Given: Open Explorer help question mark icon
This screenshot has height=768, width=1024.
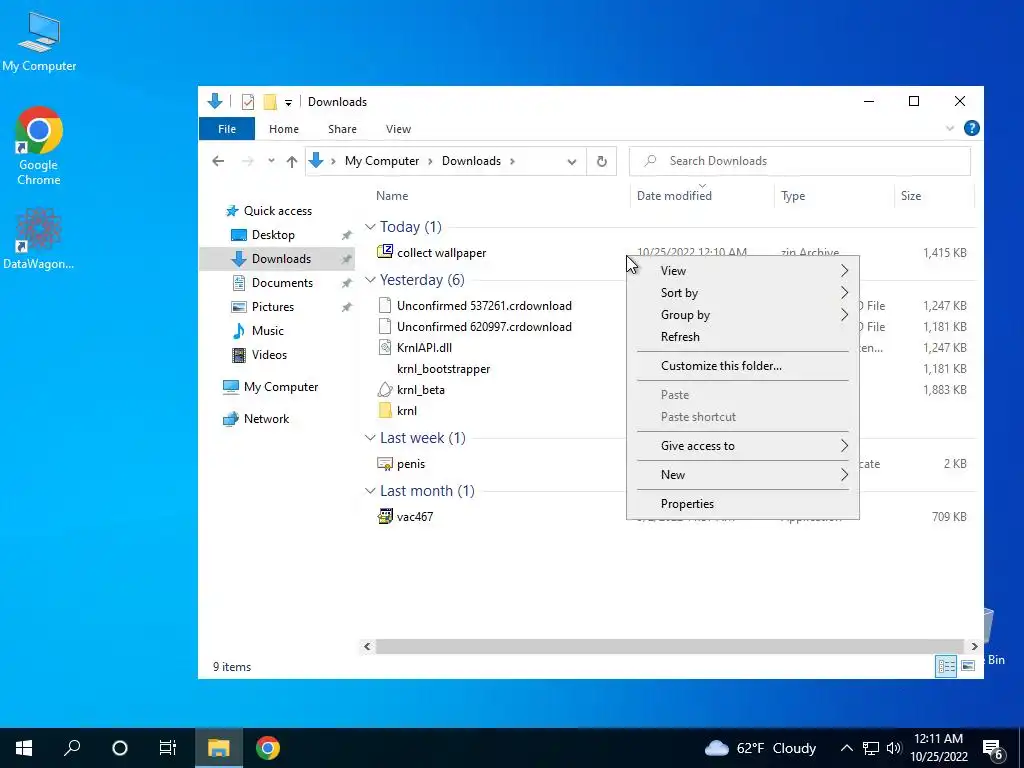Looking at the screenshot, I should click(x=971, y=128).
